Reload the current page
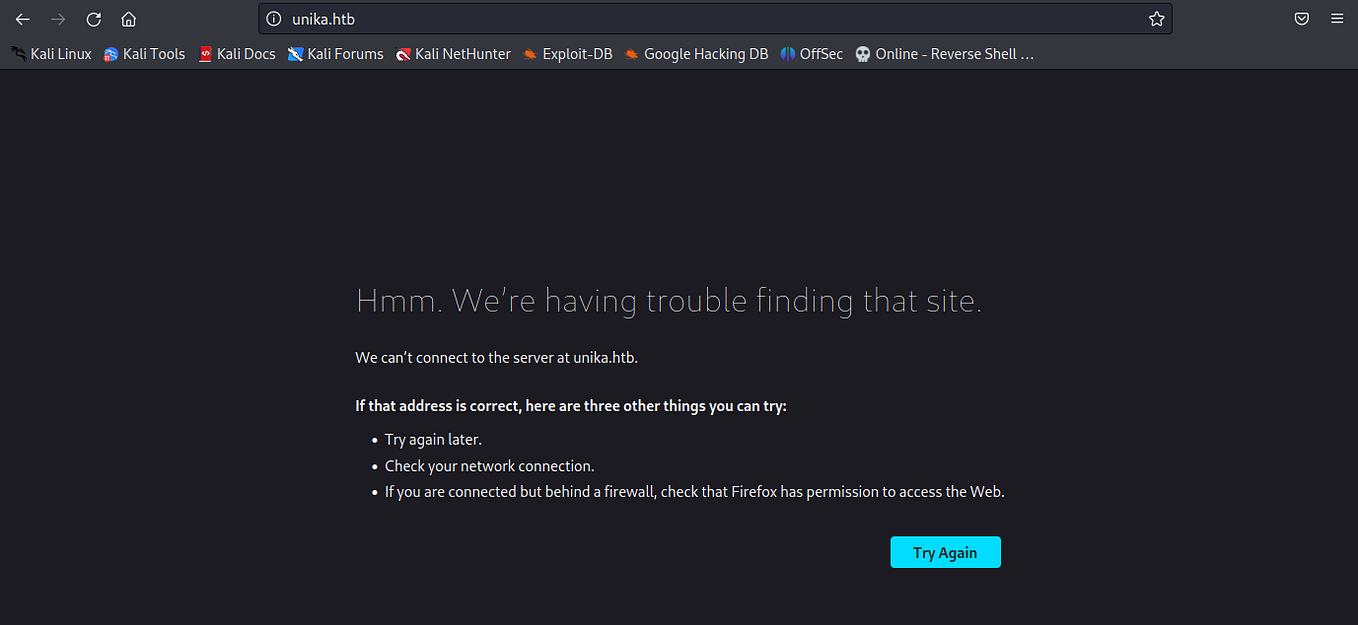The height and width of the screenshot is (625, 1358). pos(93,19)
